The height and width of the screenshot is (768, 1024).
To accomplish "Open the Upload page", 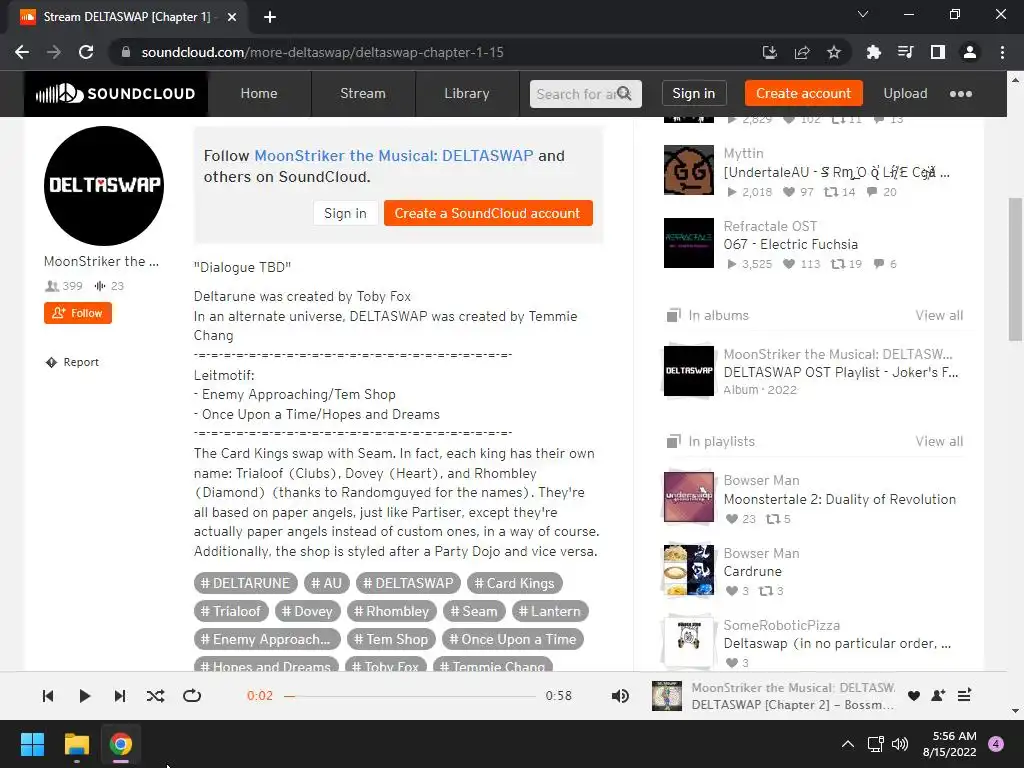I will [905, 93].
